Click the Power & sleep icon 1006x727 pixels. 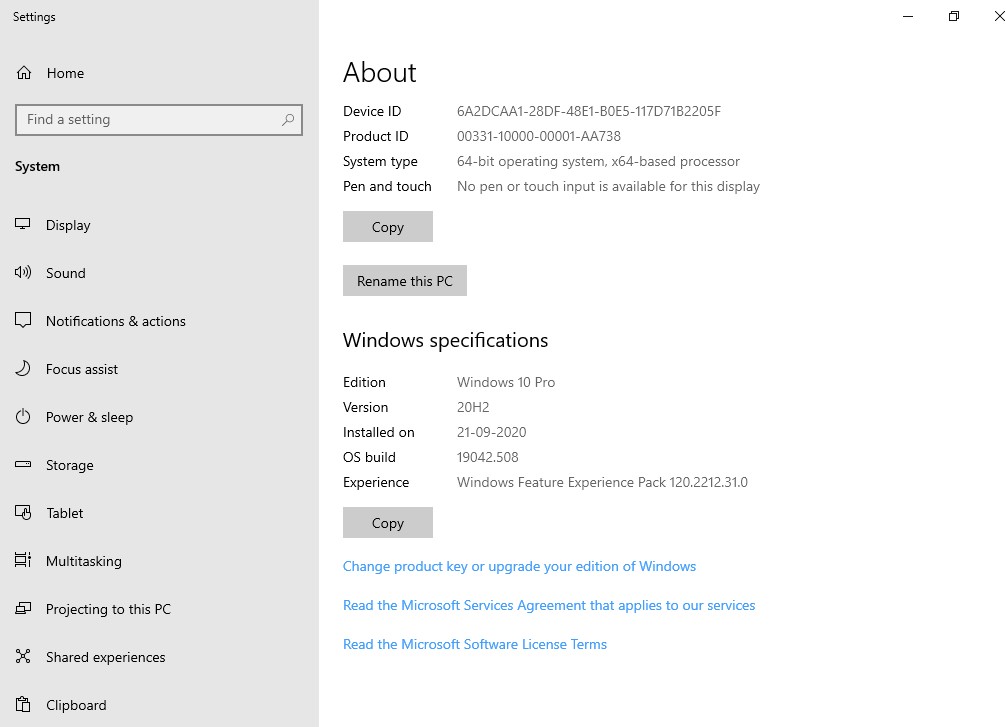click(23, 416)
